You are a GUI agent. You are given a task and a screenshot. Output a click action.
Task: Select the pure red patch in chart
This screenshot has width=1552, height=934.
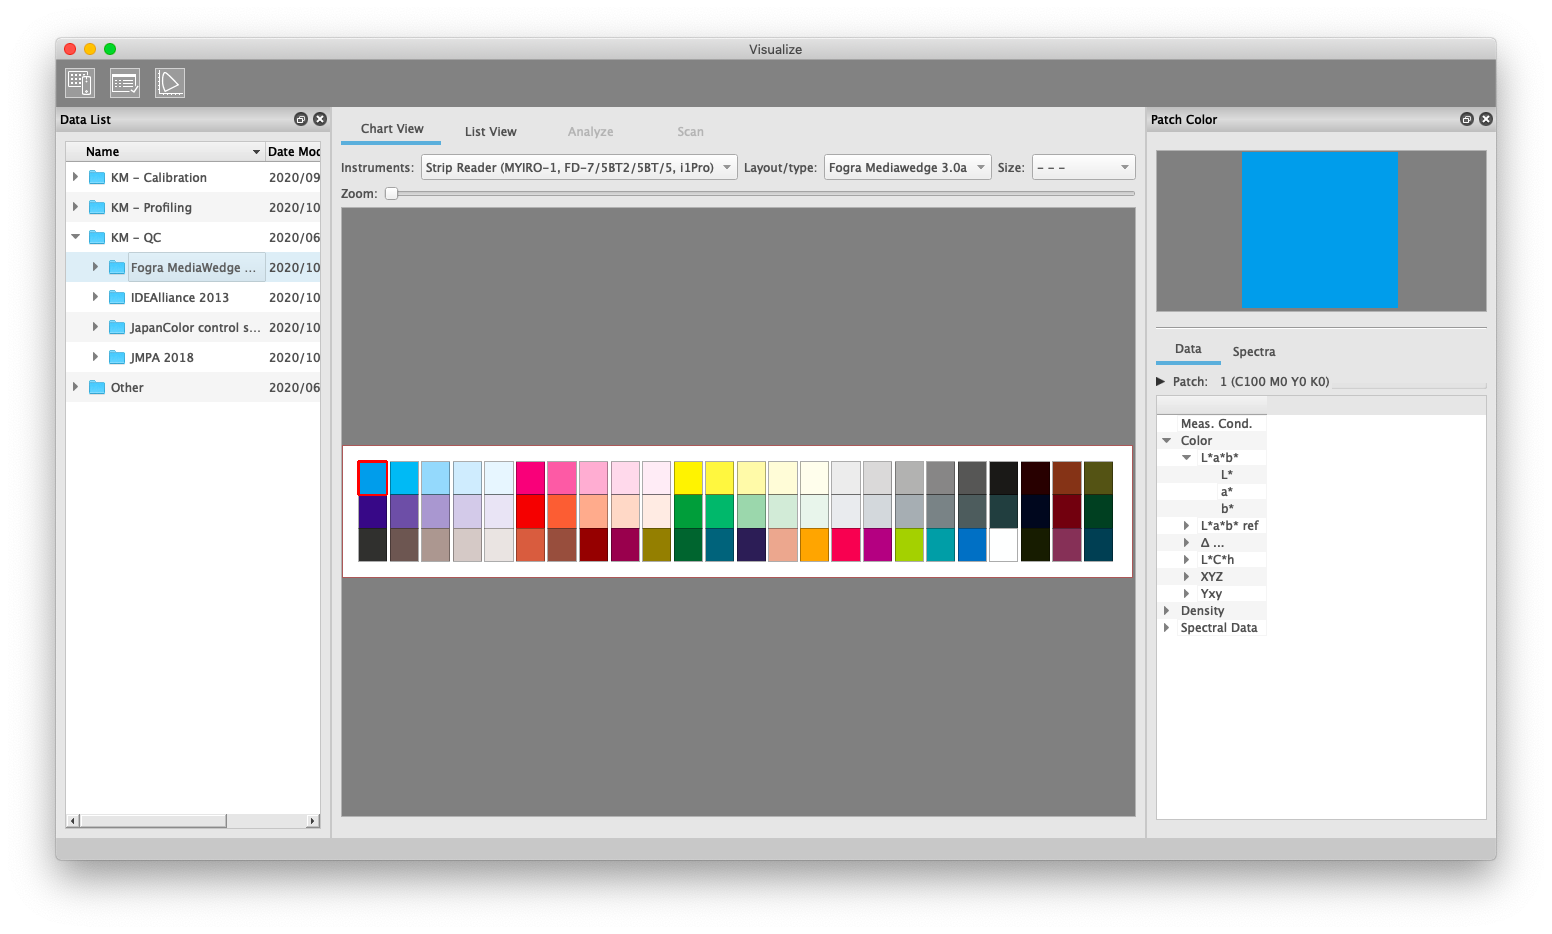point(530,511)
